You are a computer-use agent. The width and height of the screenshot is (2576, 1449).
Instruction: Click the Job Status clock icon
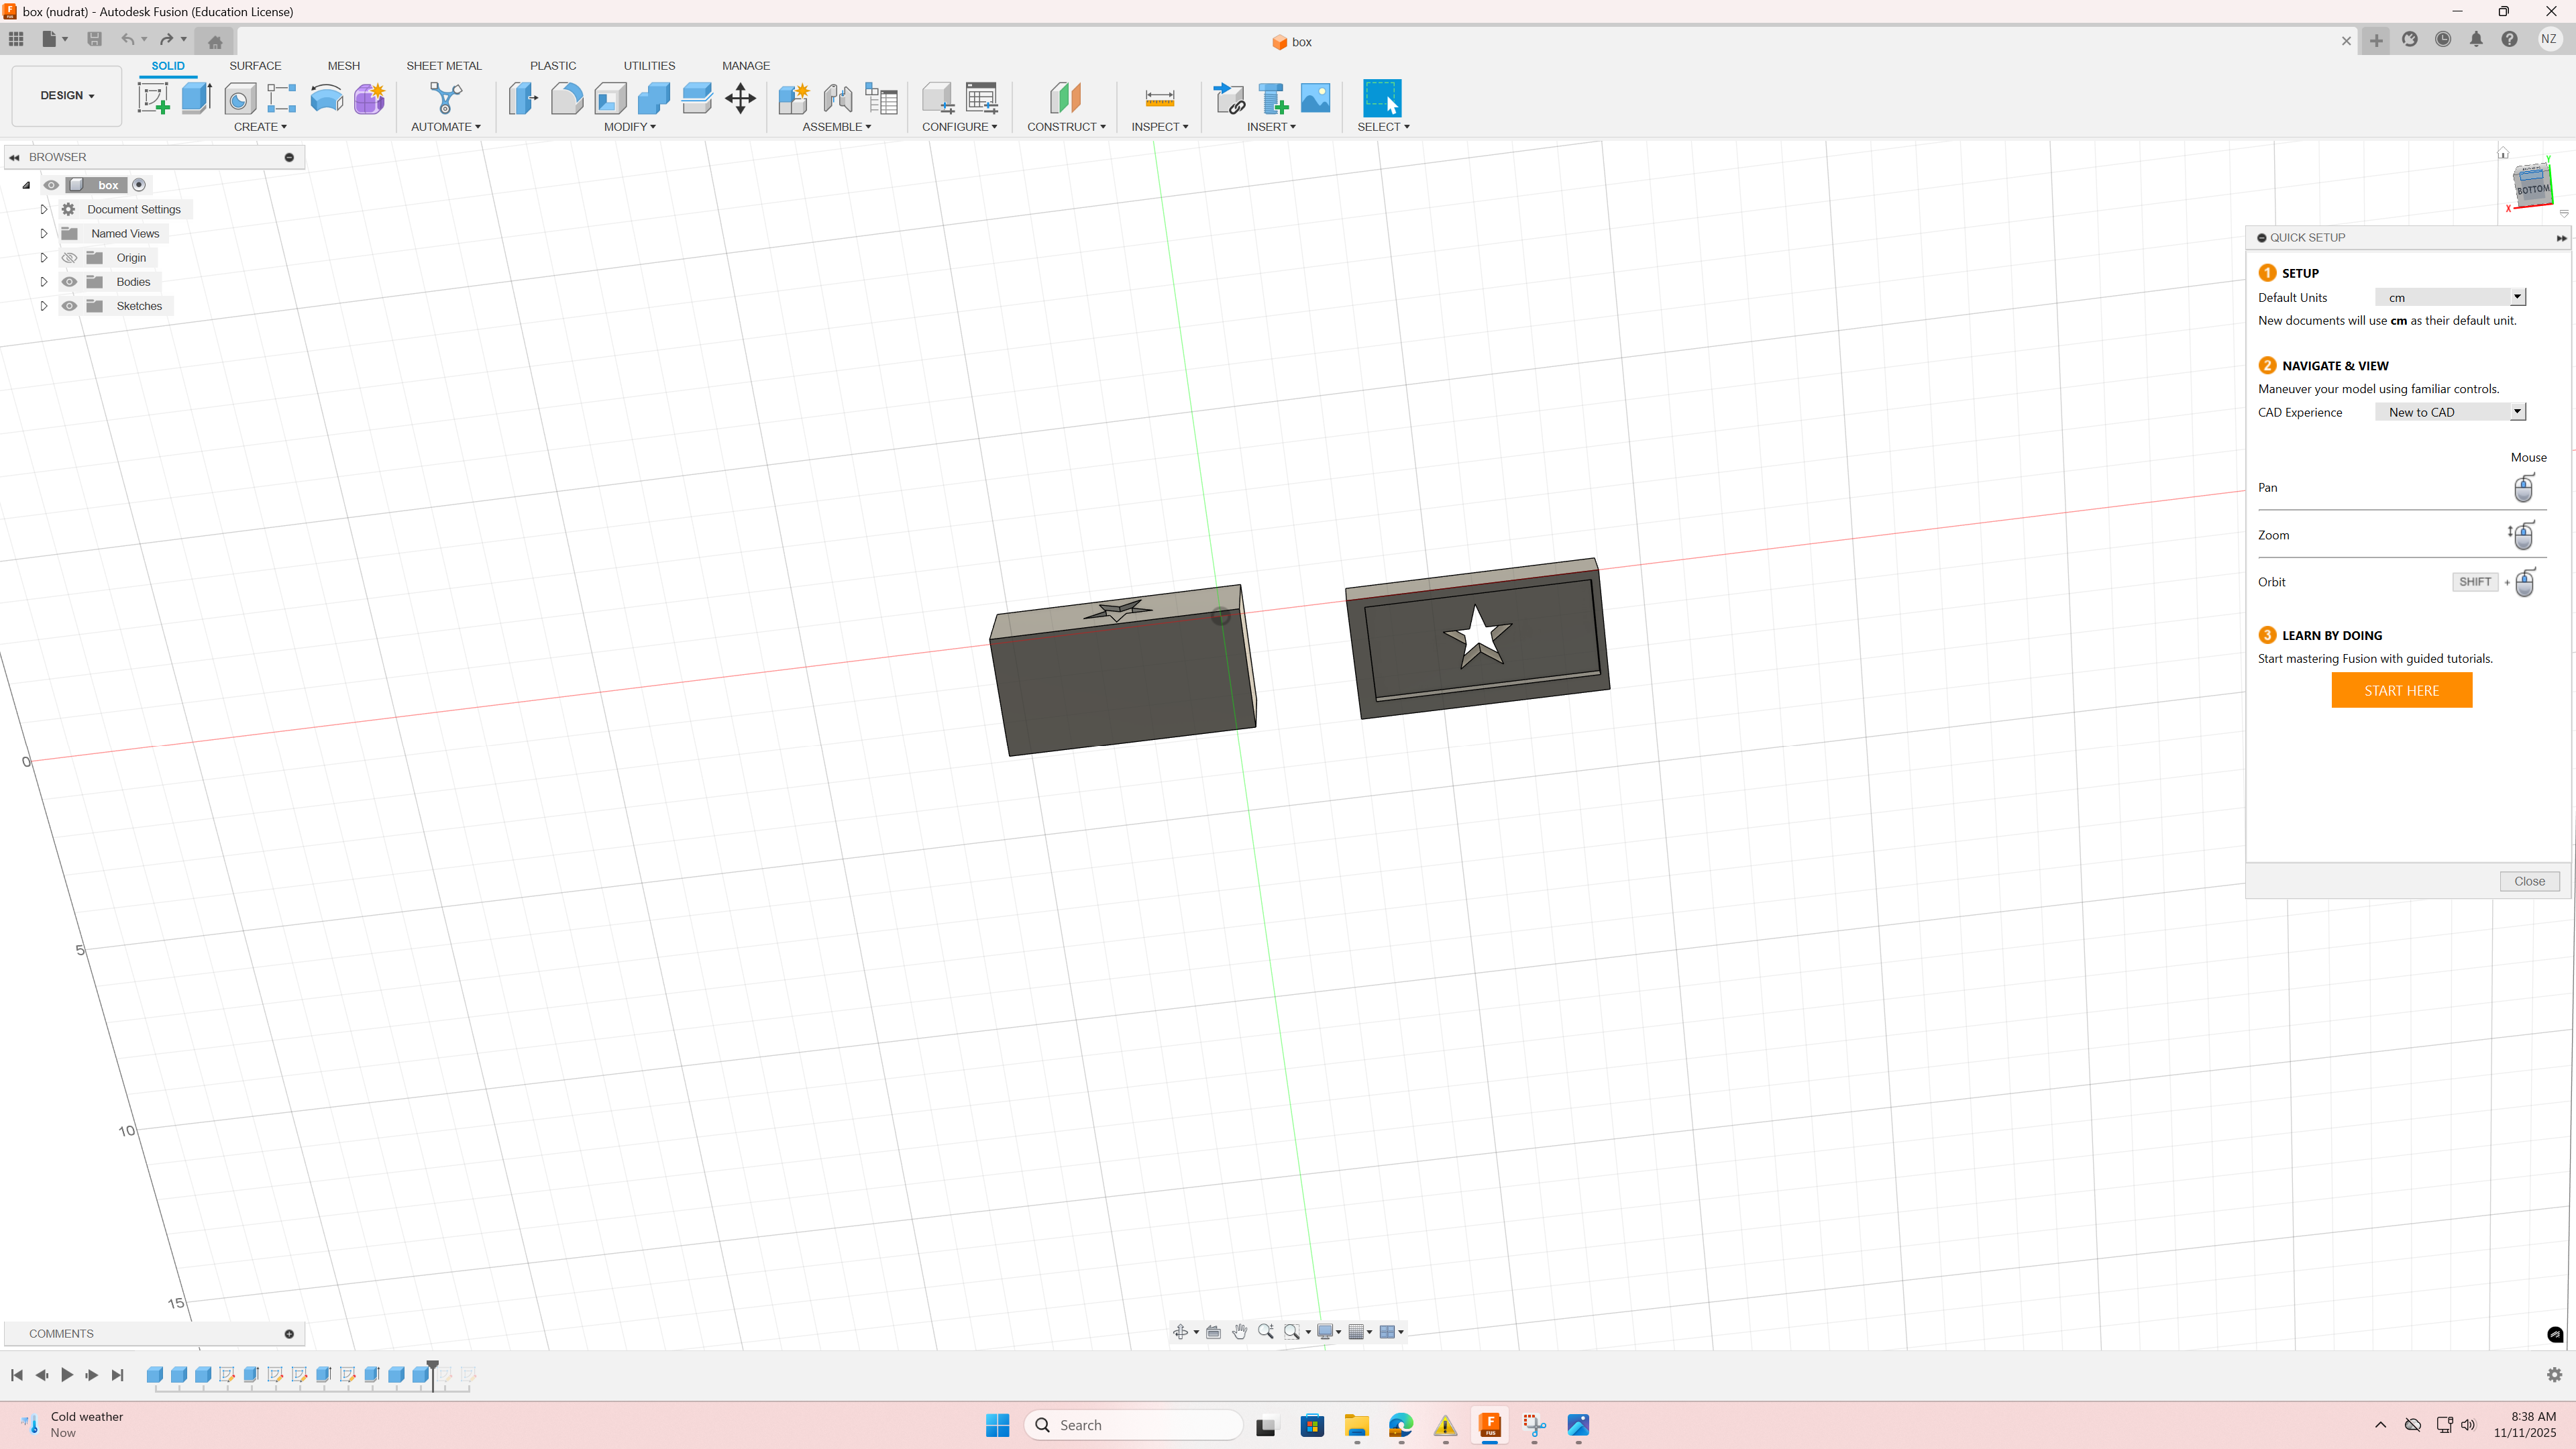[2443, 40]
